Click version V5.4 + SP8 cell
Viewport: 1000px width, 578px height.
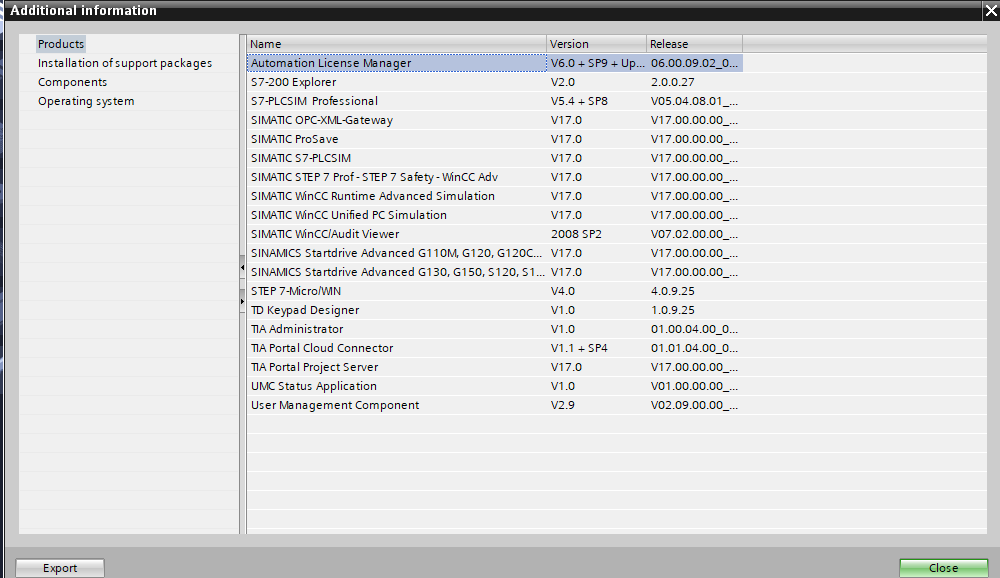596,101
